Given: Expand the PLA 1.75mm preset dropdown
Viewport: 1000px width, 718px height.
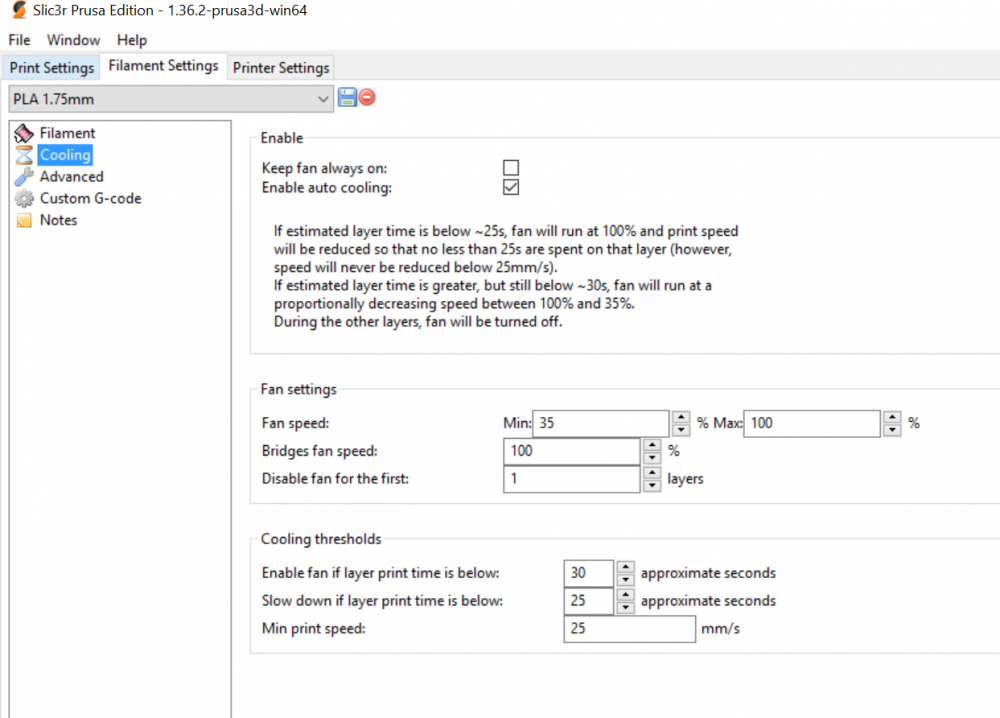Looking at the screenshot, I should [322, 99].
